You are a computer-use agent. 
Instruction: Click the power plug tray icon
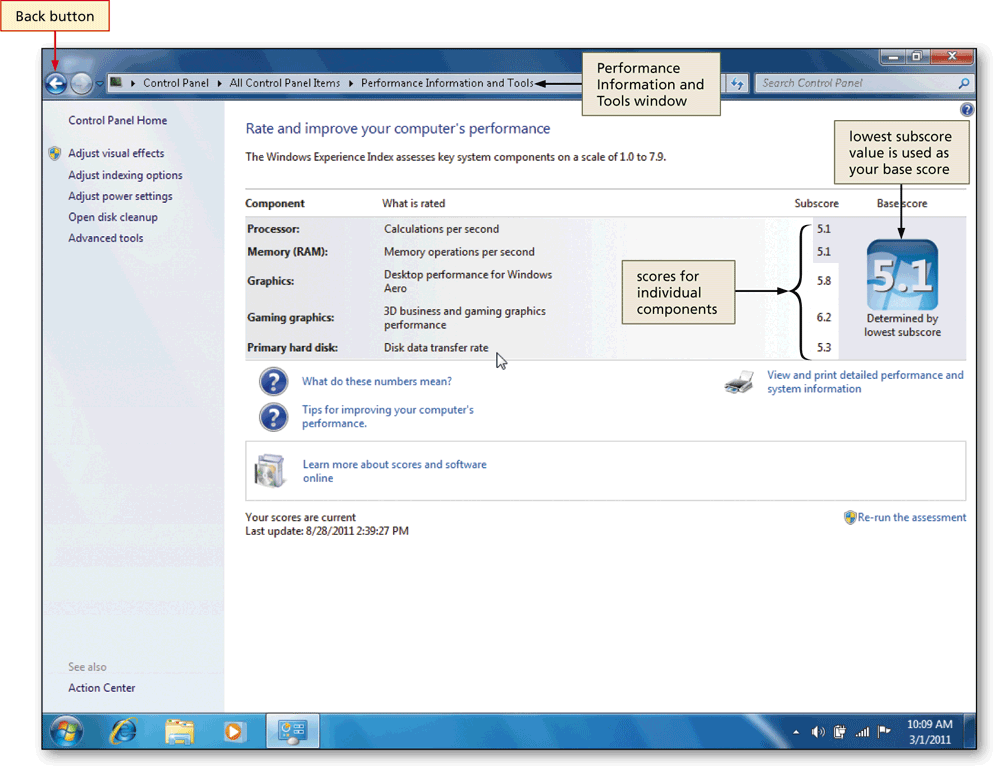coord(840,732)
